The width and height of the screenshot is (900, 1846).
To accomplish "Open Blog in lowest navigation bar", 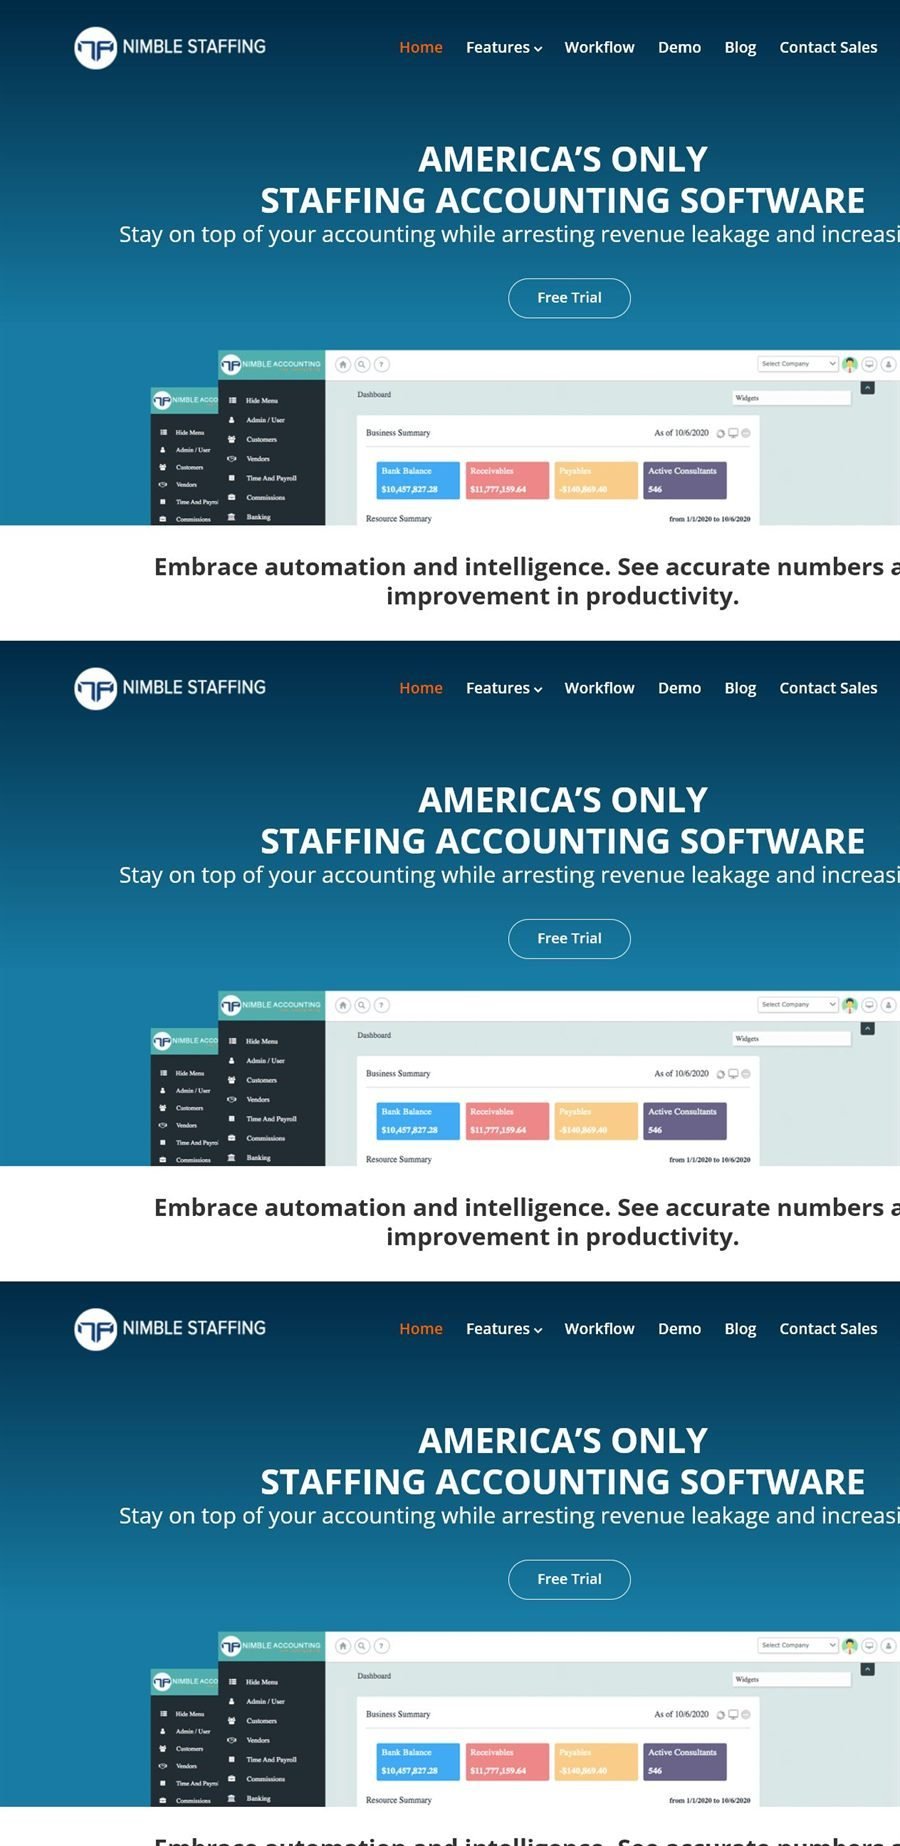I will click(740, 1329).
